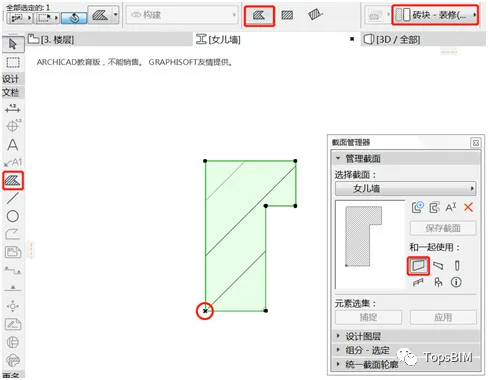Select the Worksheet tool
The image size is (488, 380).
click(x=13, y=324)
